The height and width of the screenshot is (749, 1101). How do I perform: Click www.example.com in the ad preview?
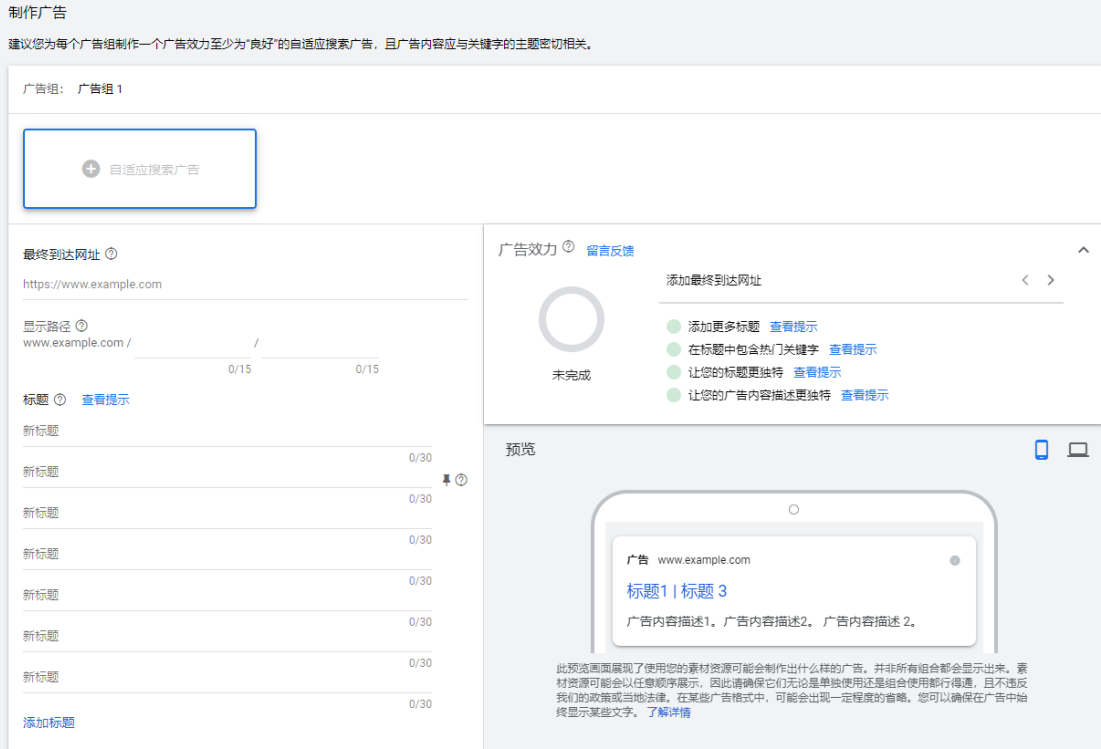tap(704, 560)
